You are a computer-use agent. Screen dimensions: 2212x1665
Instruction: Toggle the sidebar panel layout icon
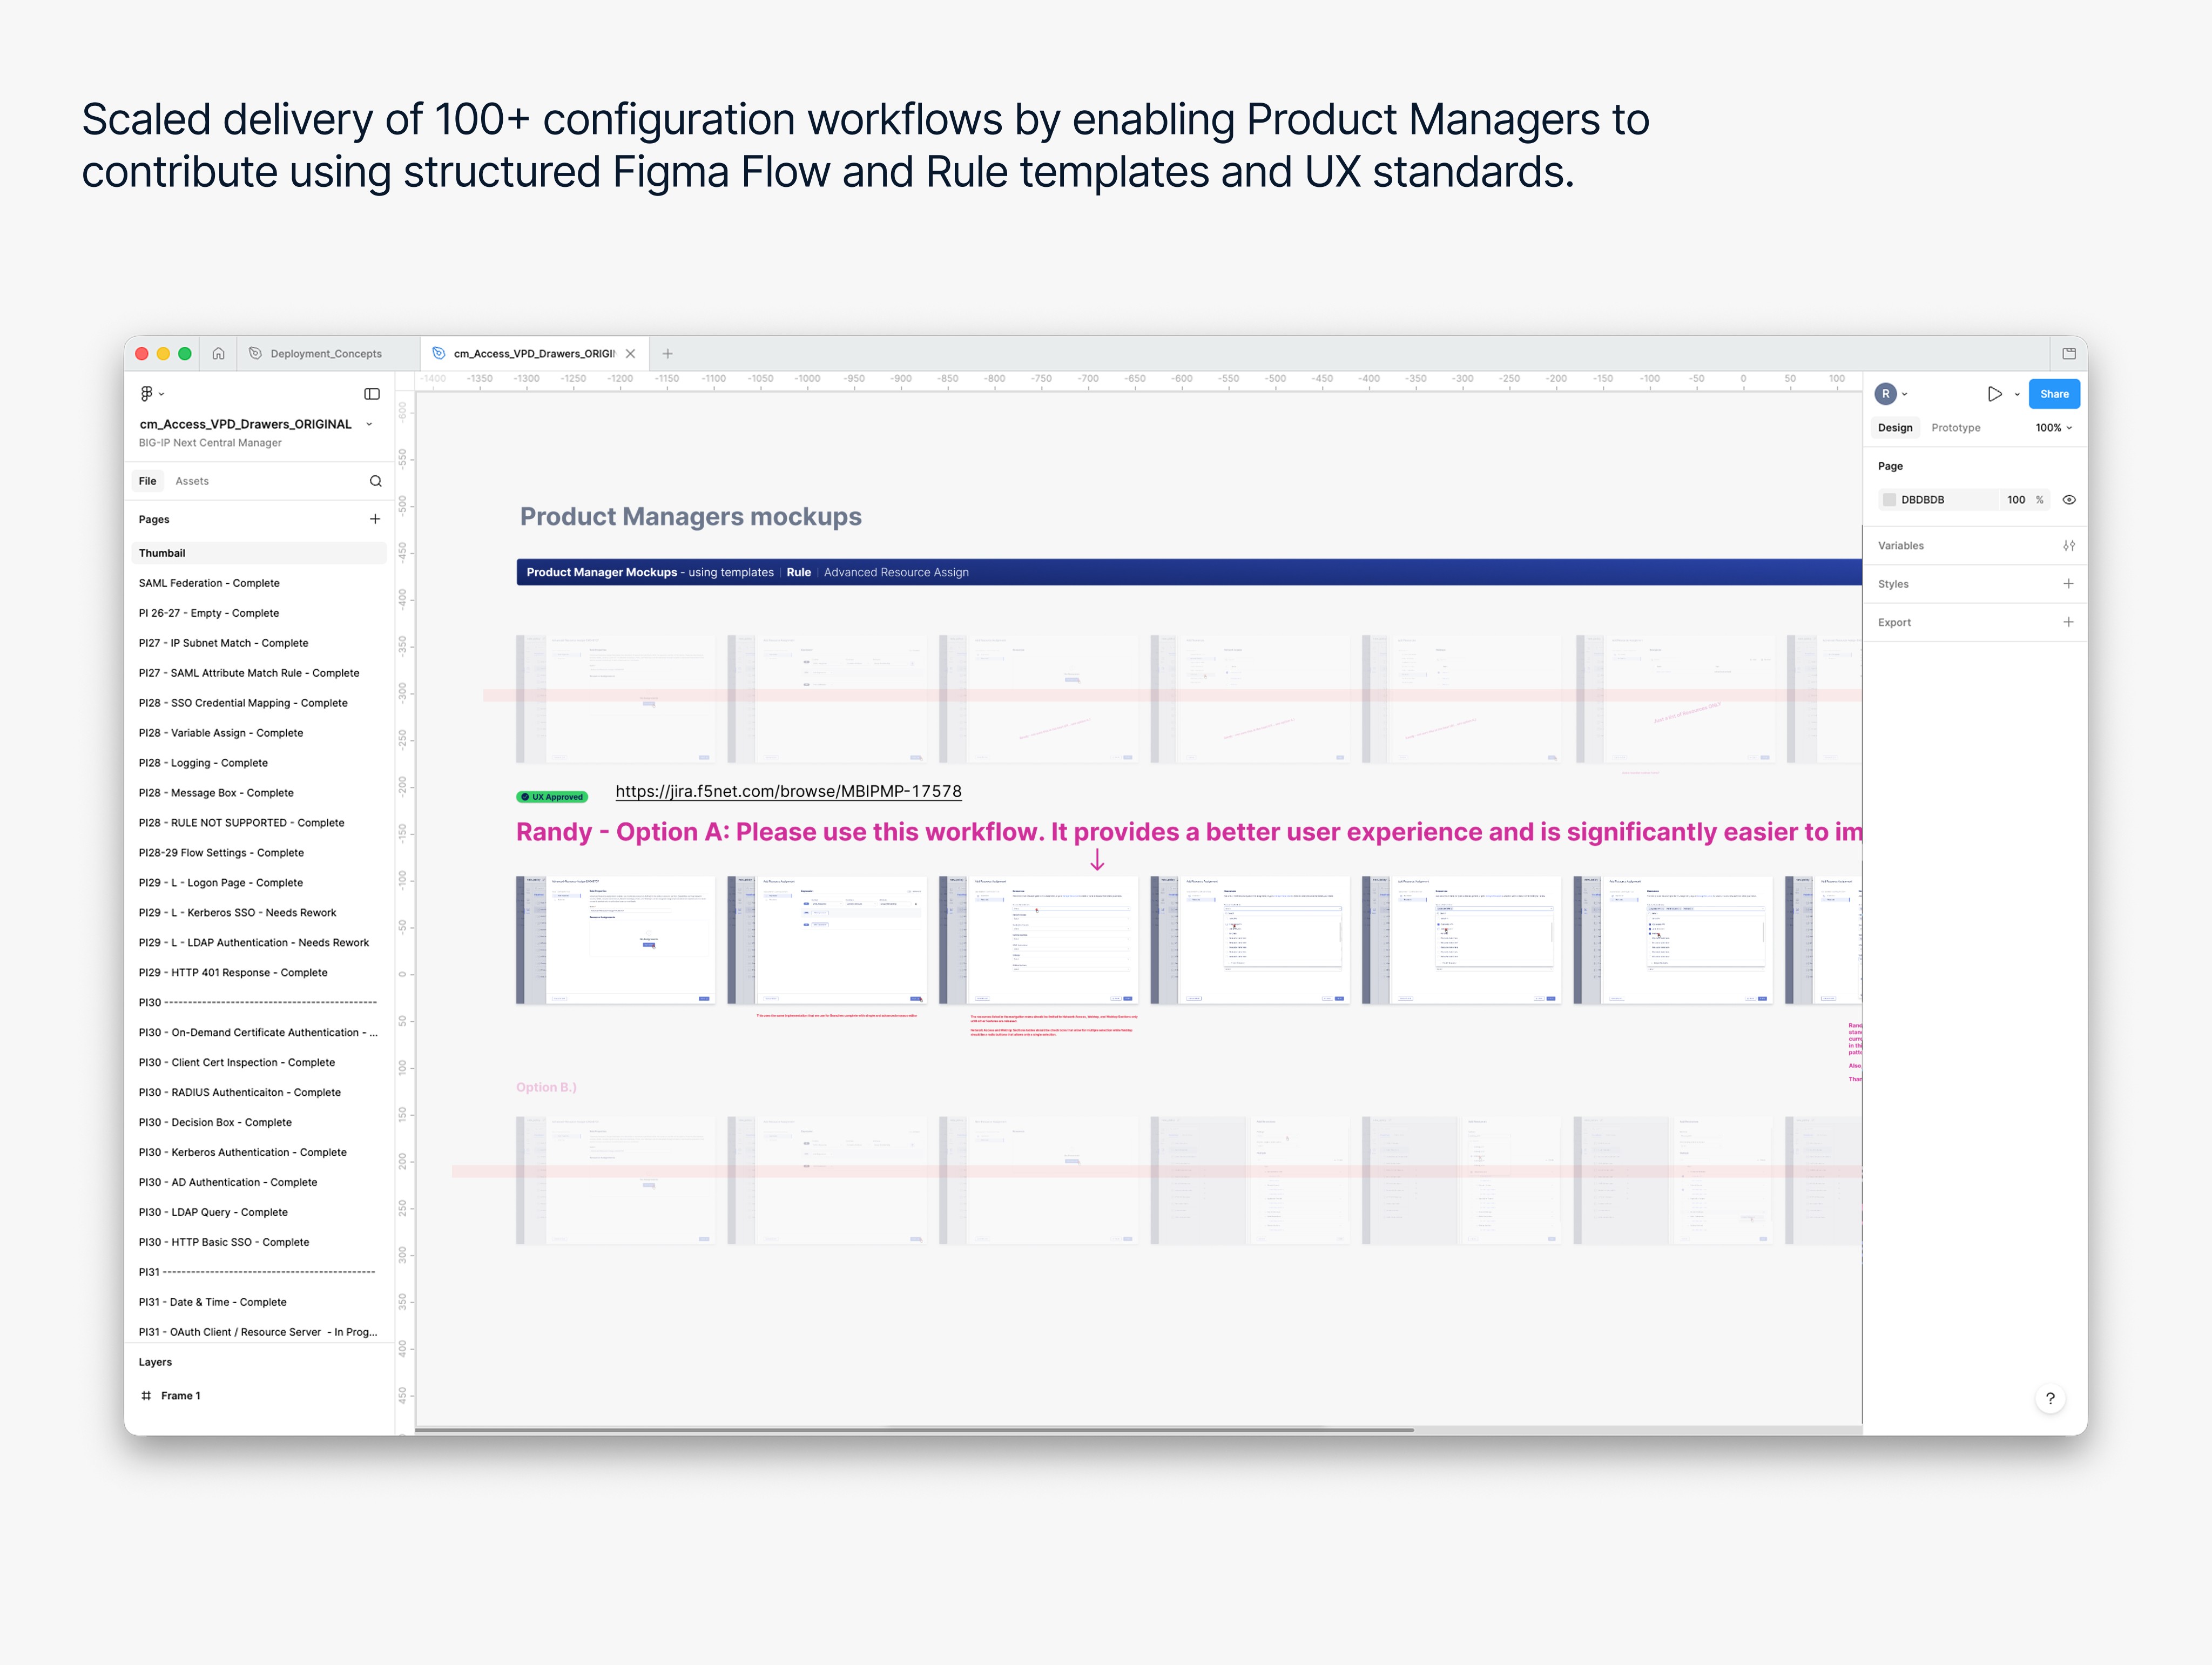pos(372,394)
